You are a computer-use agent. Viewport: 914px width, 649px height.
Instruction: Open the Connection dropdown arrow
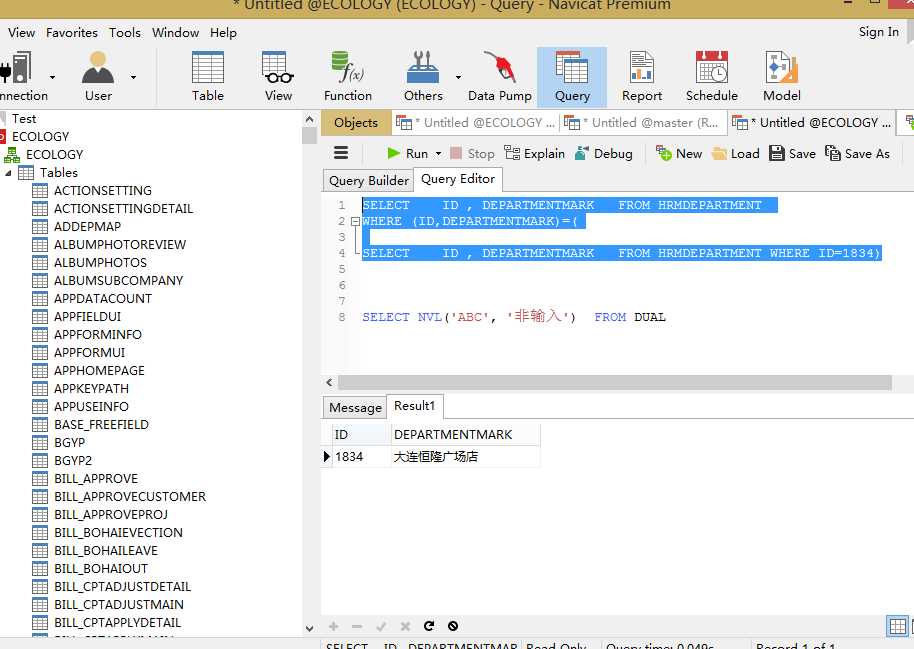pyautogui.click(x=52, y=77)
